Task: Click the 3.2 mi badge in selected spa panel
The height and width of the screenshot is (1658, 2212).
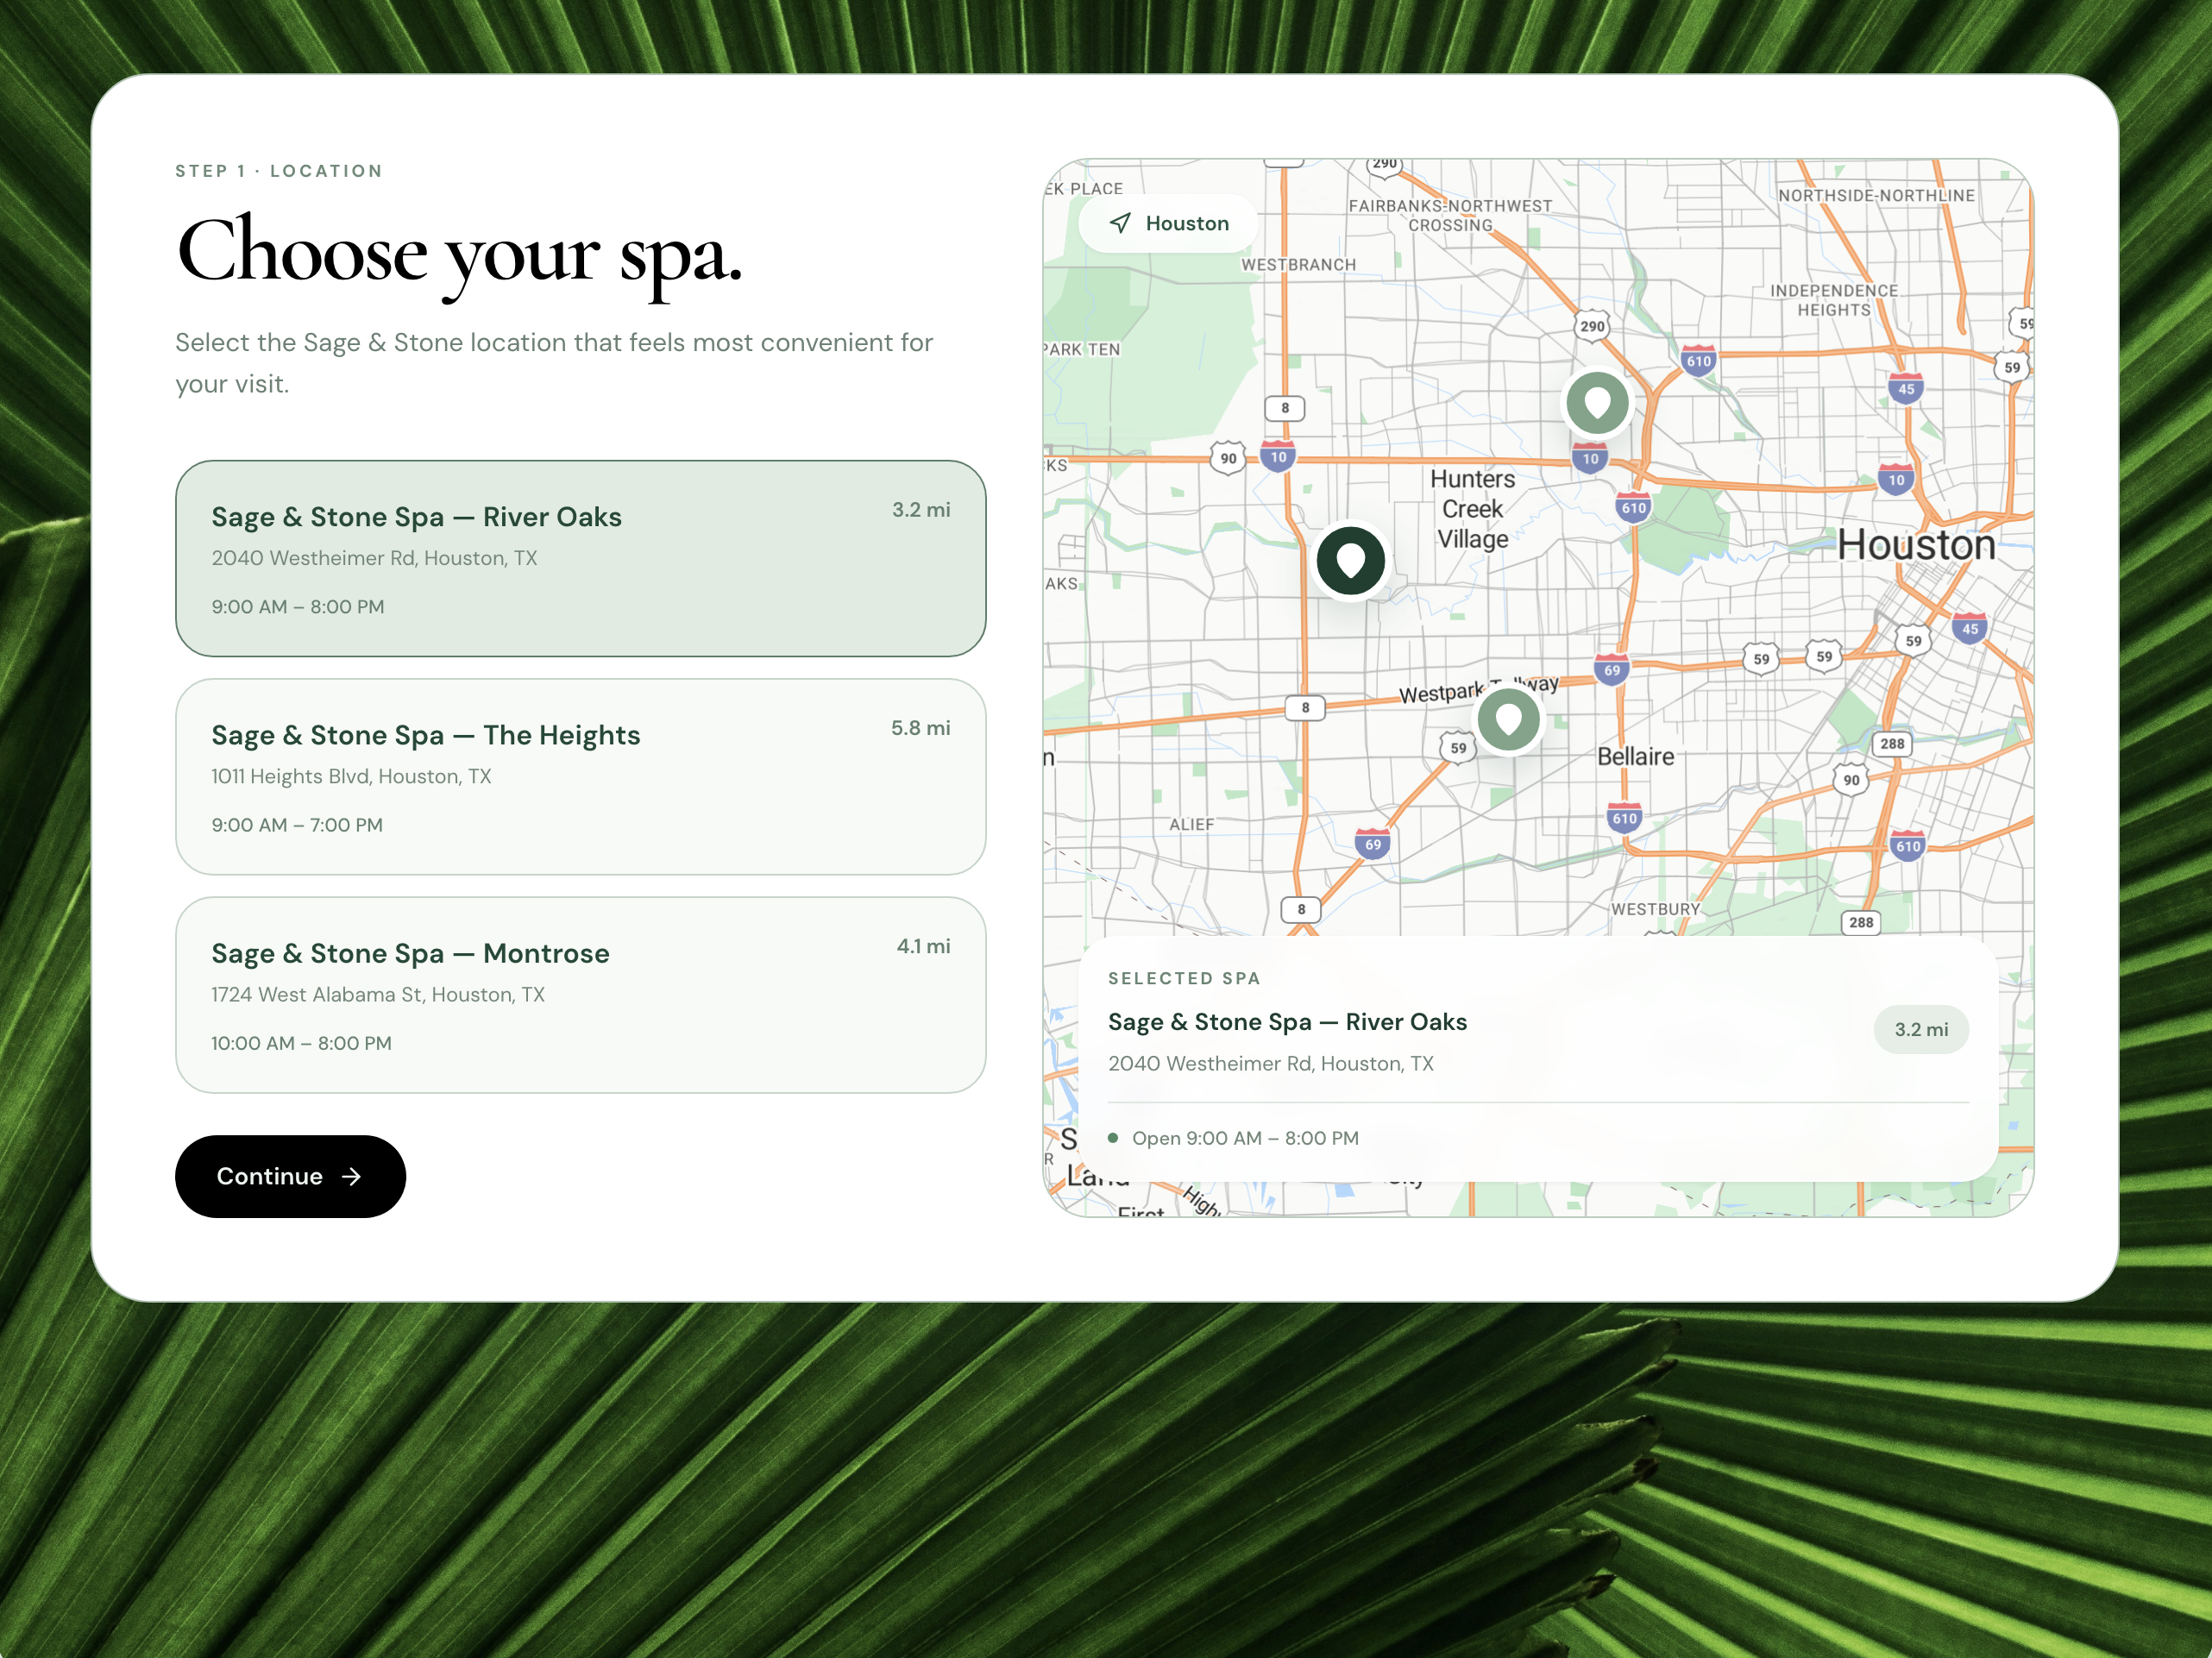Action: pos(1920,1029)
